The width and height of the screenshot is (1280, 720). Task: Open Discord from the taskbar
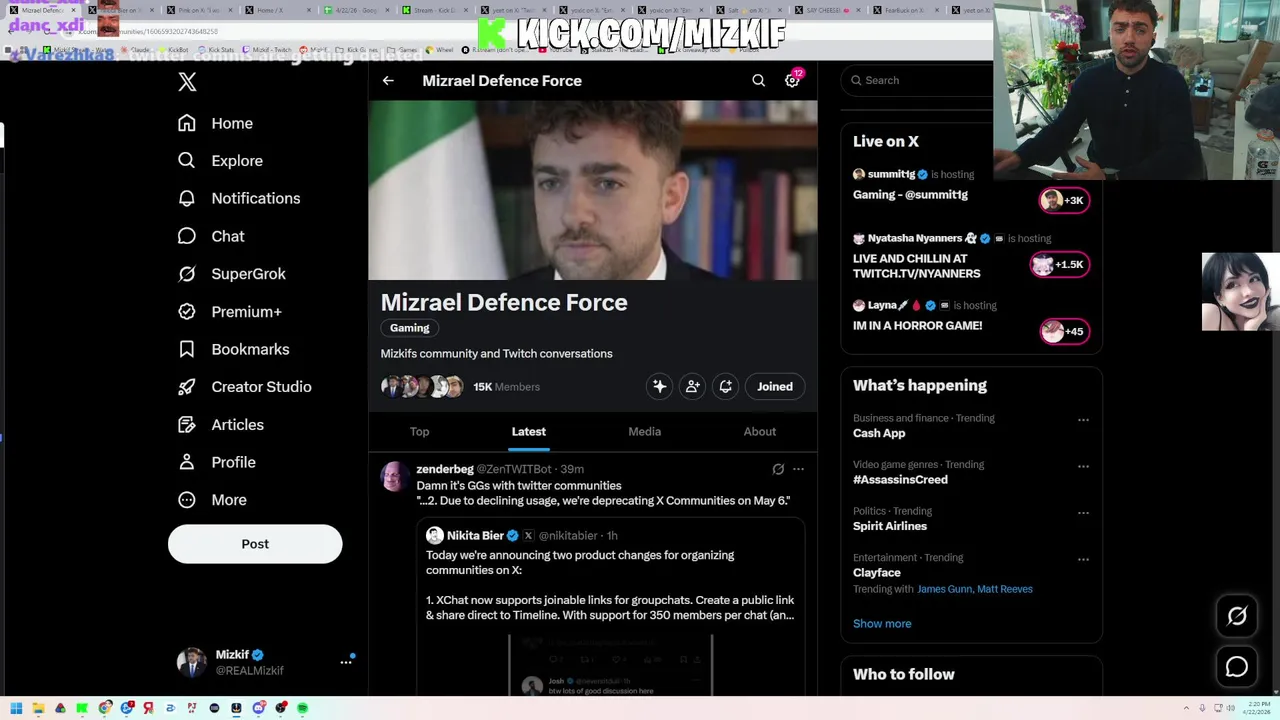258,708
